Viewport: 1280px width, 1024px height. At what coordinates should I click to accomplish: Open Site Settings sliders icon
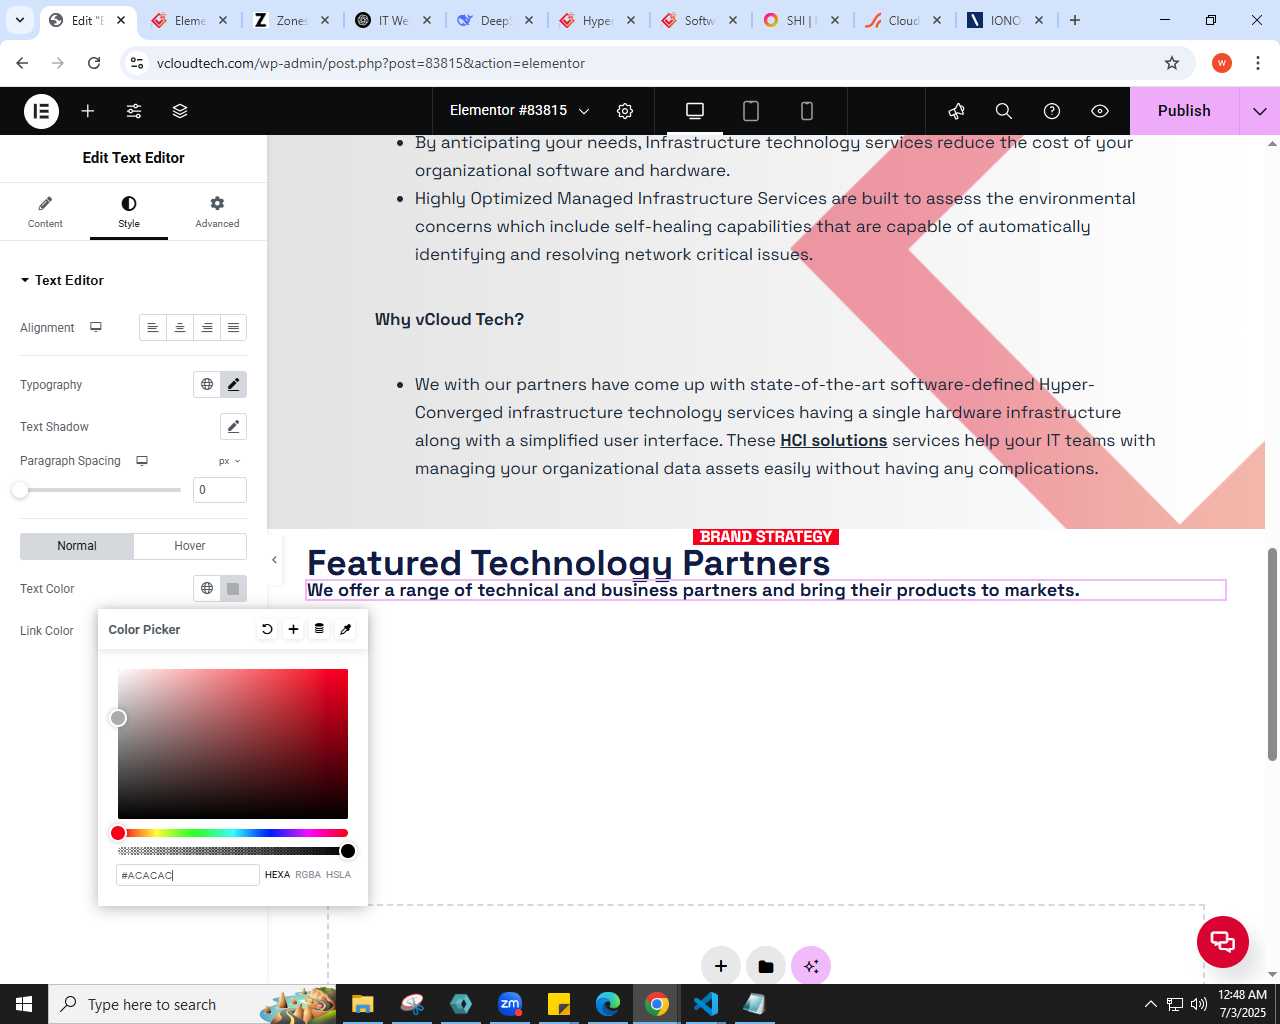[134, 111]
